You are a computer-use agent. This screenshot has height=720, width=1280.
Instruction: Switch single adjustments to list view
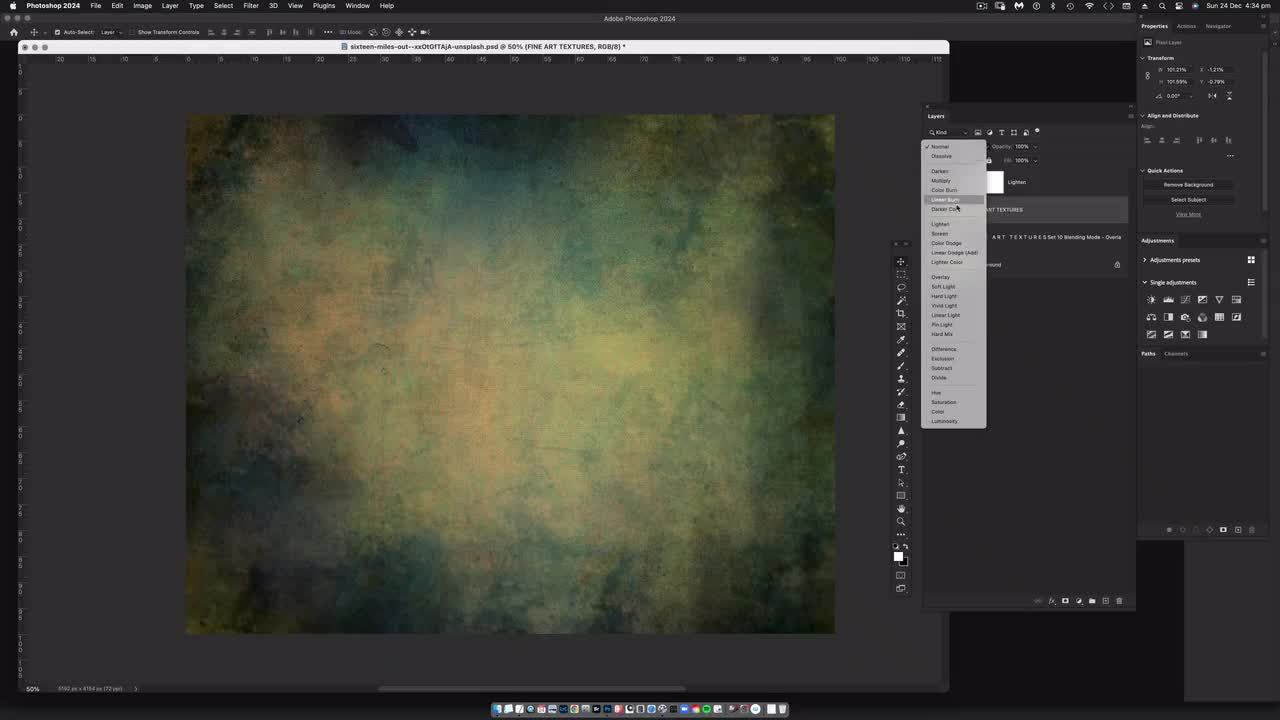(x=1251, y=282)
